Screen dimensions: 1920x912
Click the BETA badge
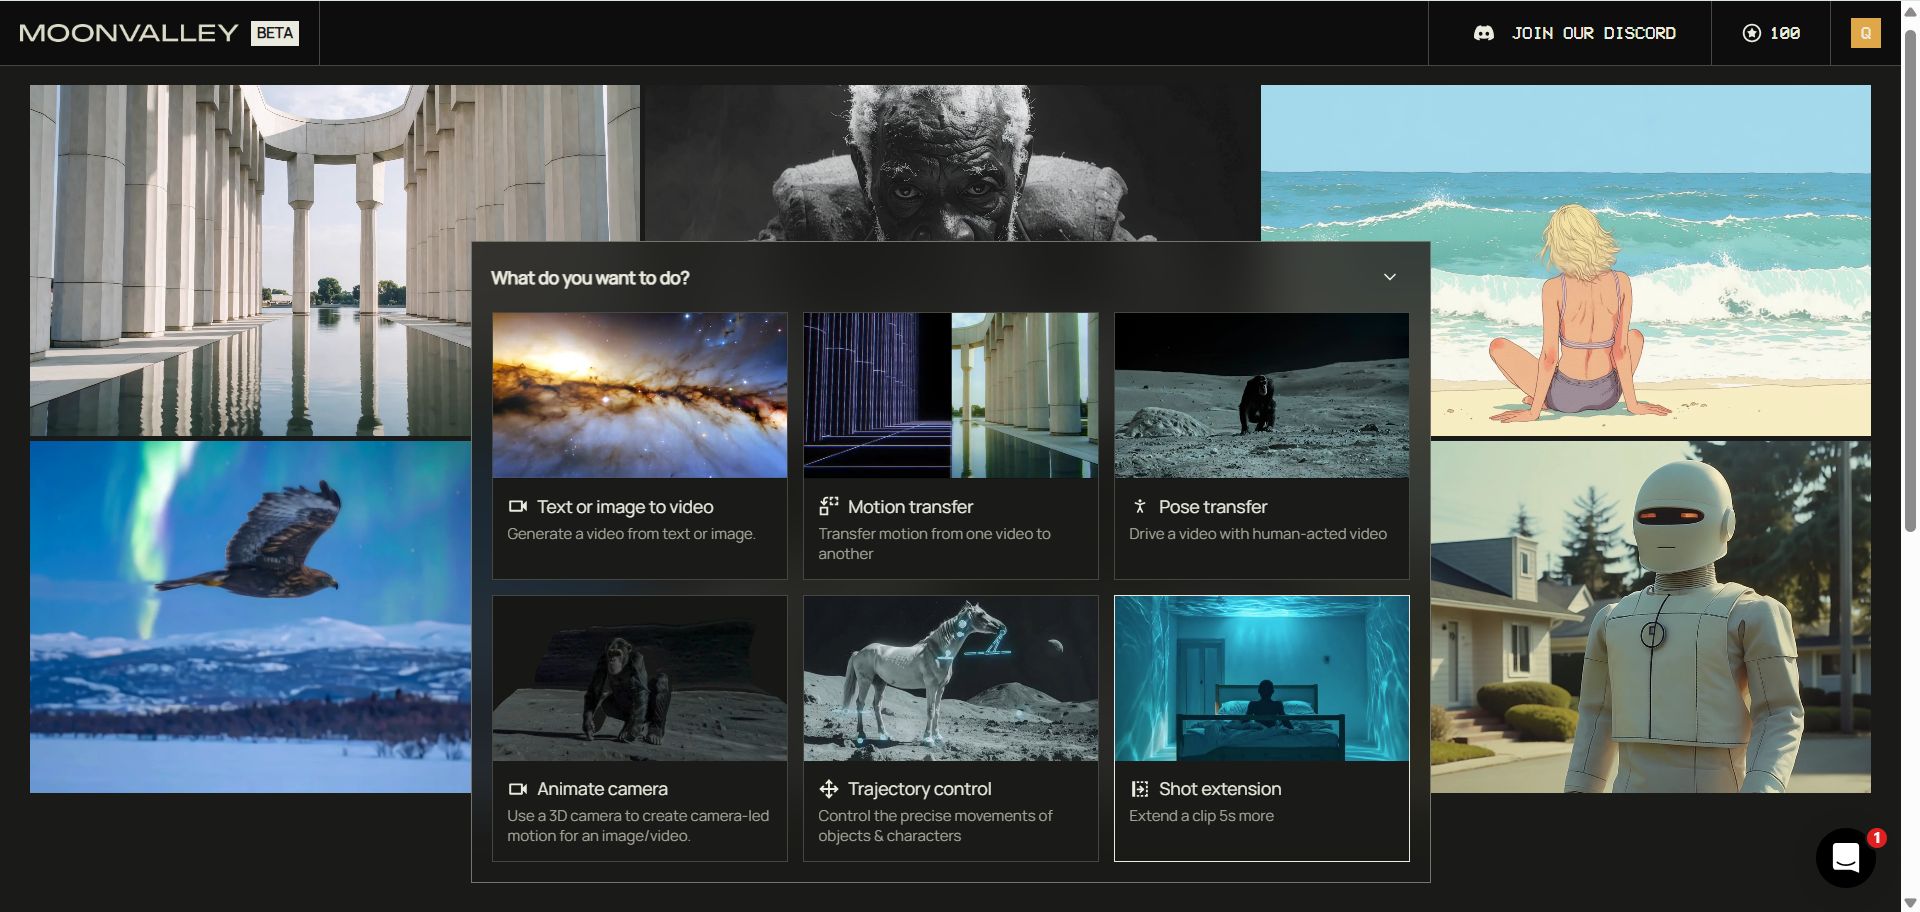click(x=275, y=33)
